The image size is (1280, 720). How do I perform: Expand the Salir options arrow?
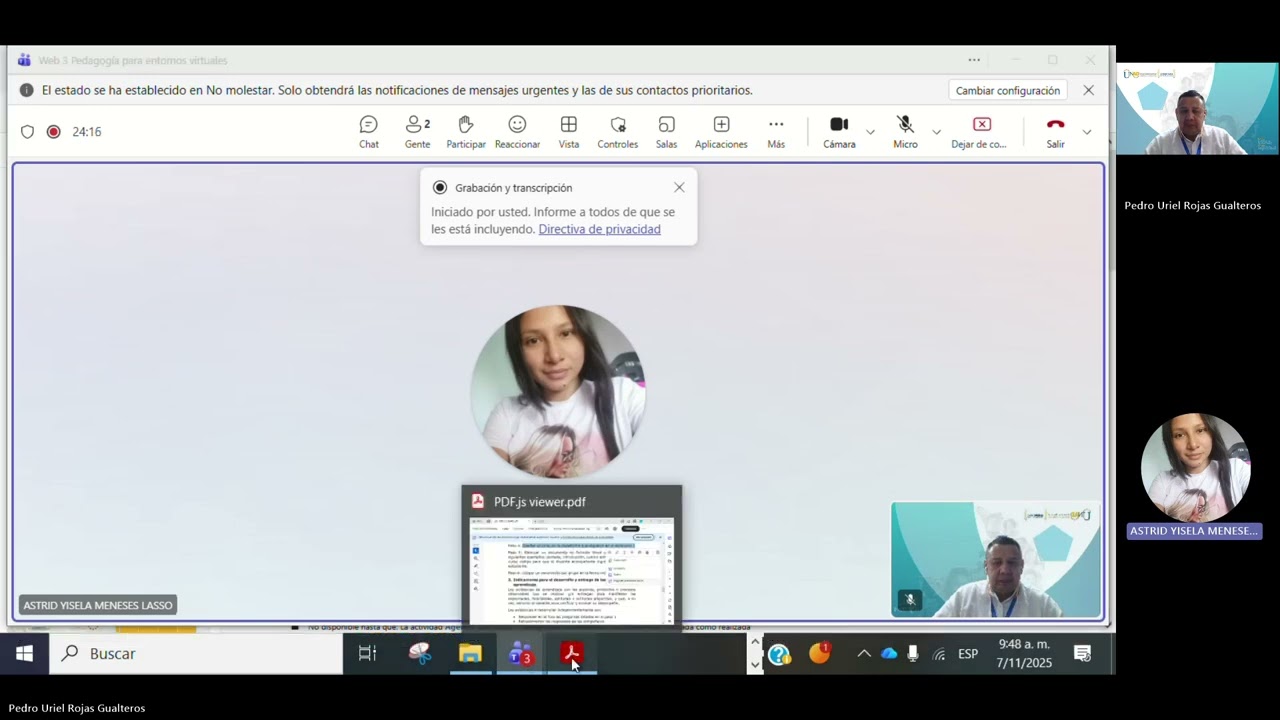point(1087,132)
